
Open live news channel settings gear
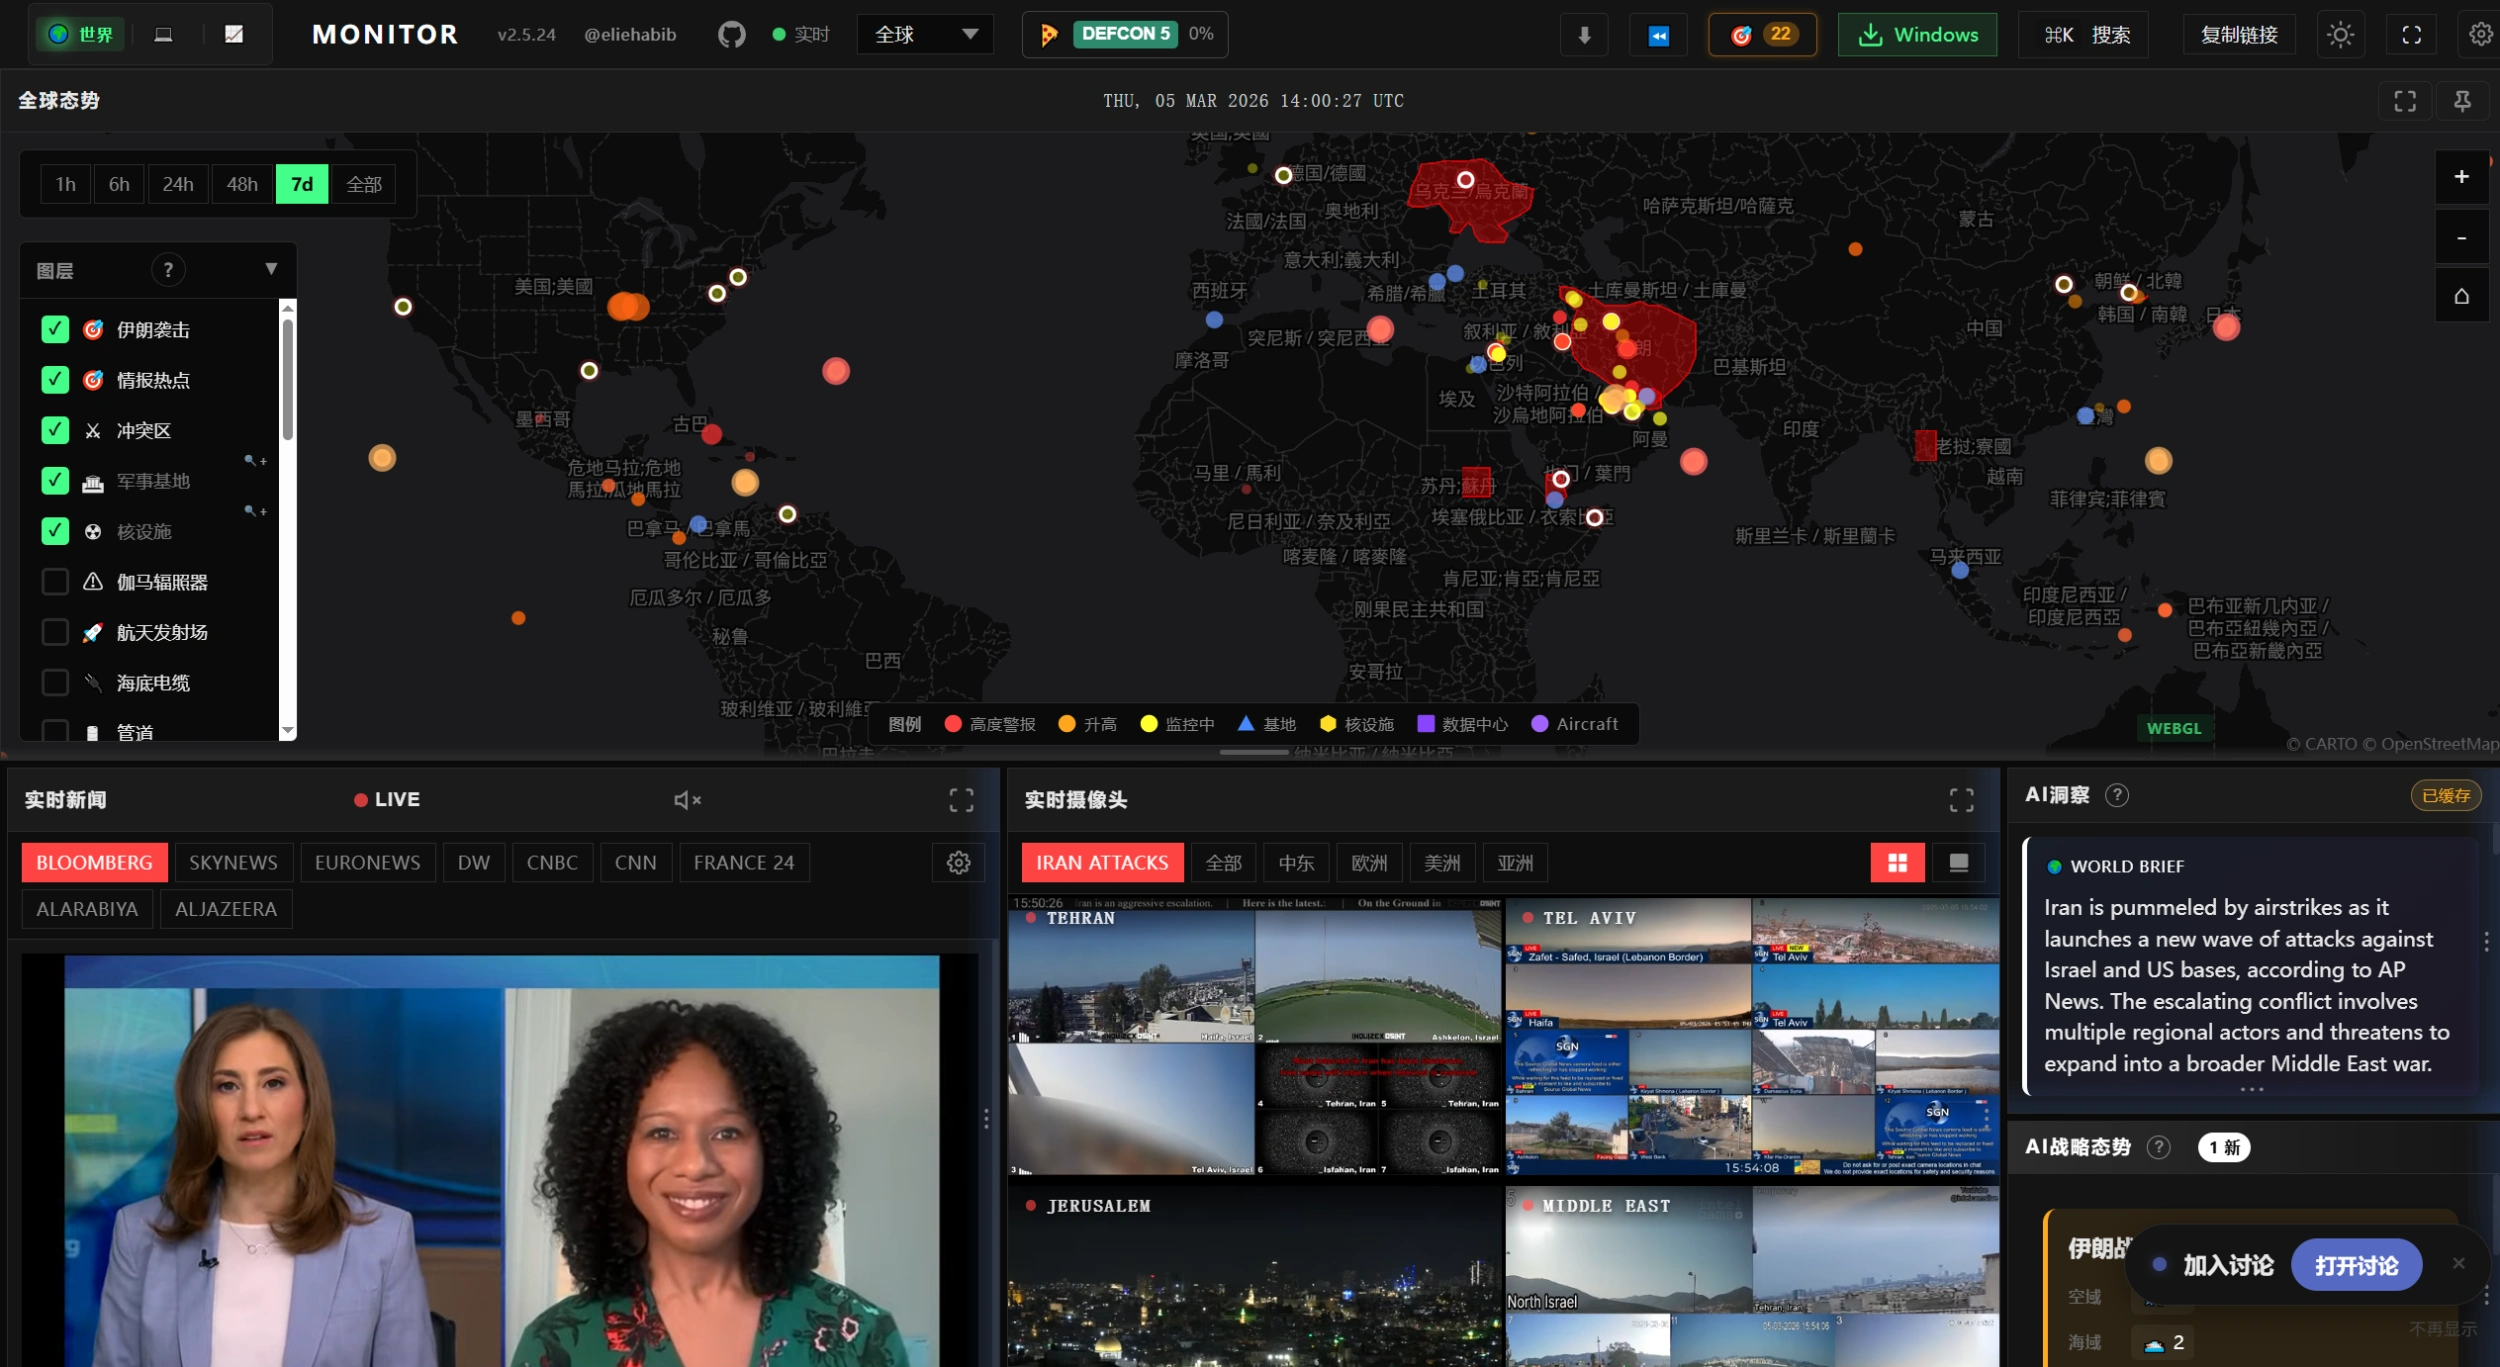click(958, 863)
